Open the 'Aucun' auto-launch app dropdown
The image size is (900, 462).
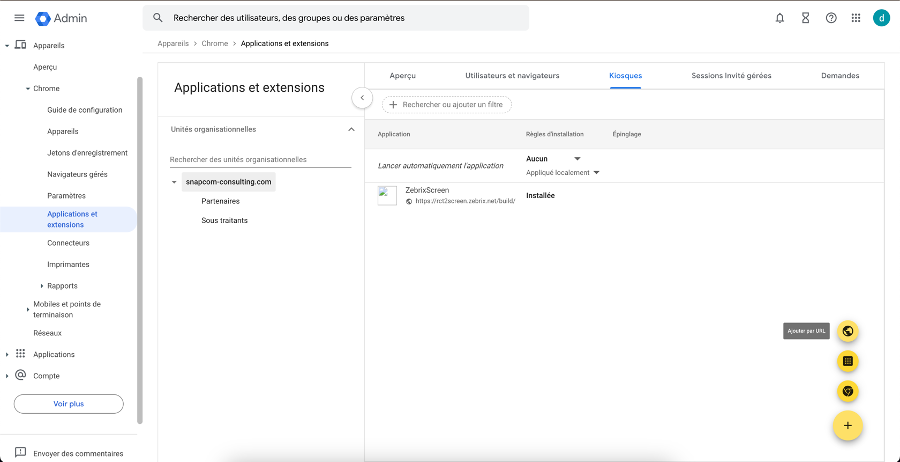pyautogui.click(x=577, y=158)
